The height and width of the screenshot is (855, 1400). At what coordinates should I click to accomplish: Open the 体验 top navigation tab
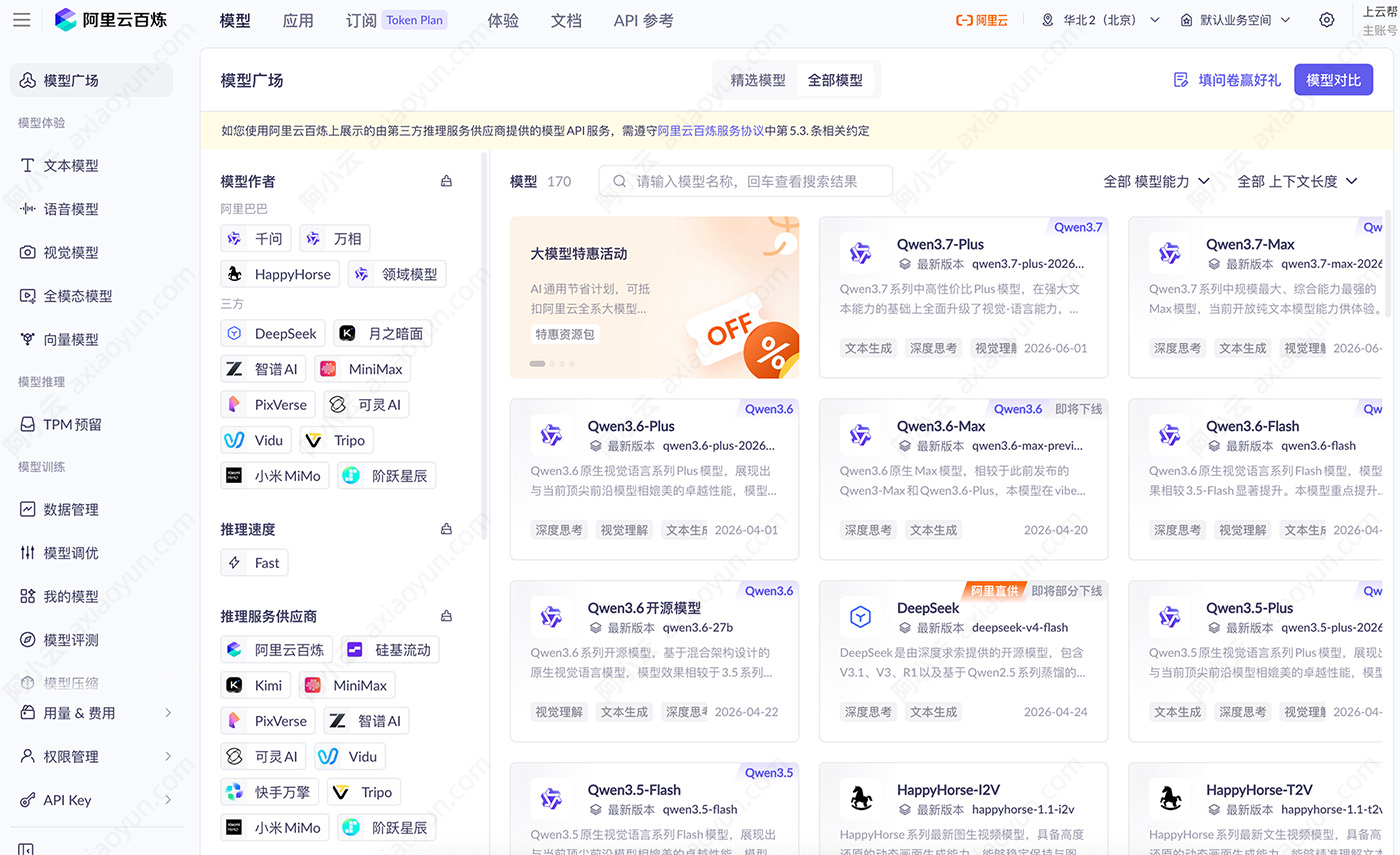(503, 20)
